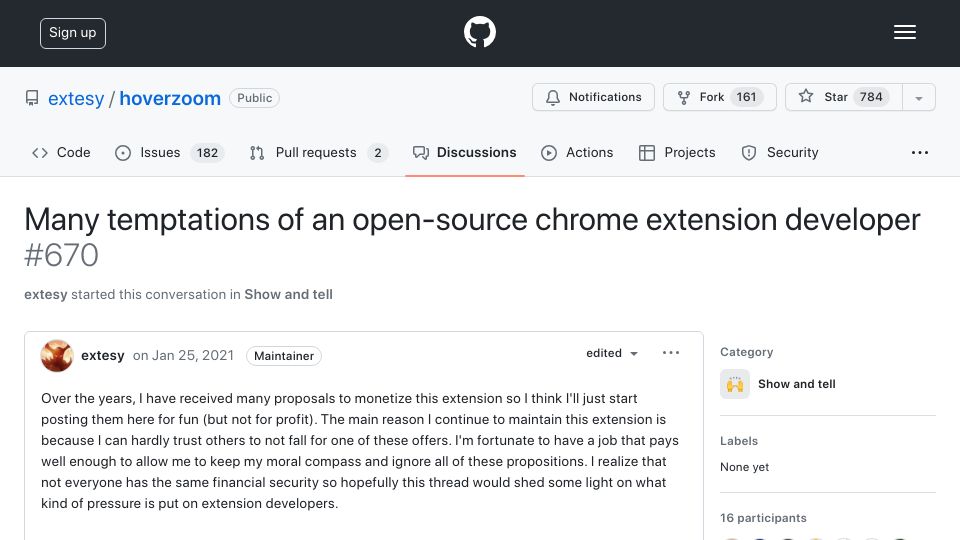The height and width of the screenshot is (540, 960).
Task: Click the Projects table icon
Action: [x=647, y=153]
